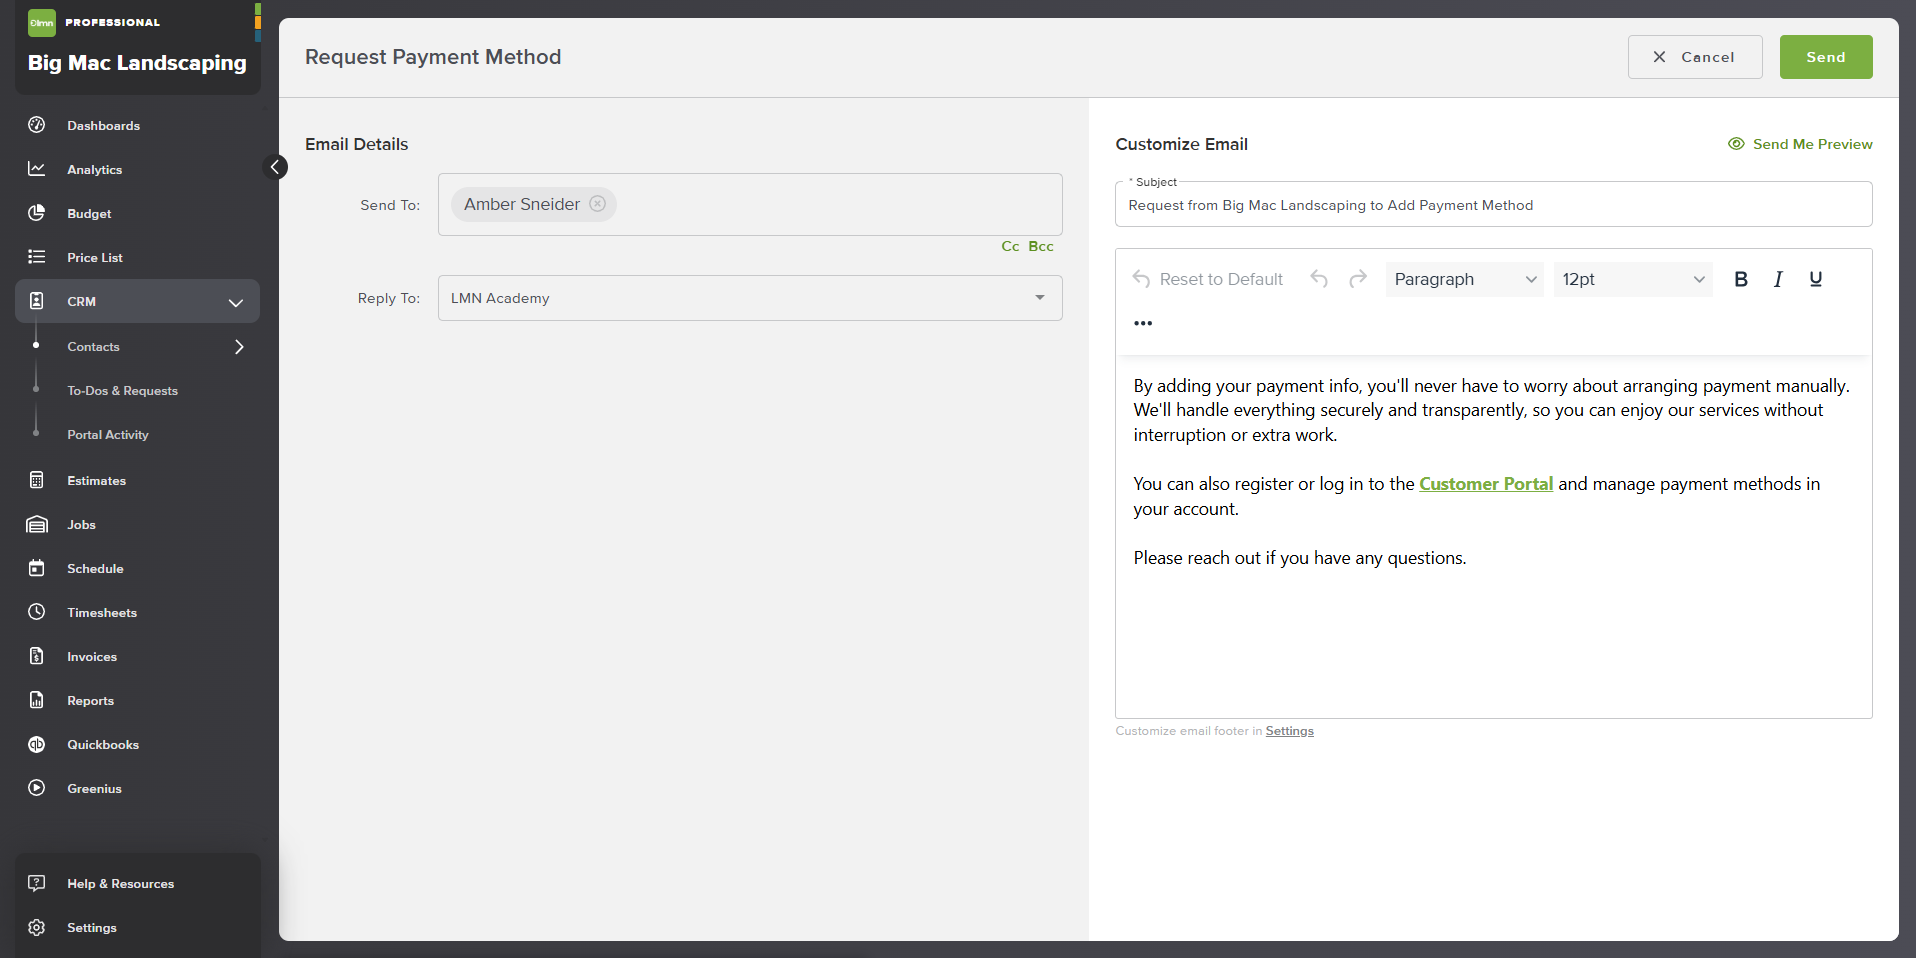Click the Invoices document icon

37,656
